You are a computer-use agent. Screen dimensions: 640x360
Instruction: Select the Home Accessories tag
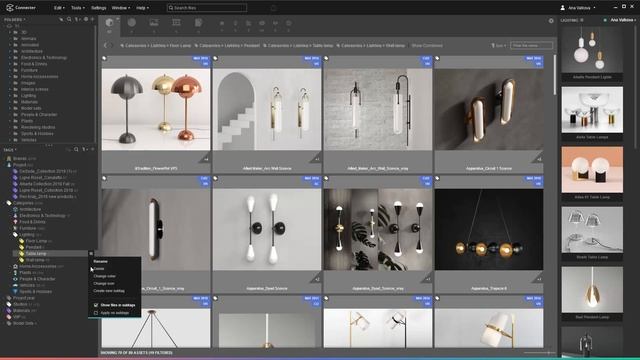click(x=38, y=266)
